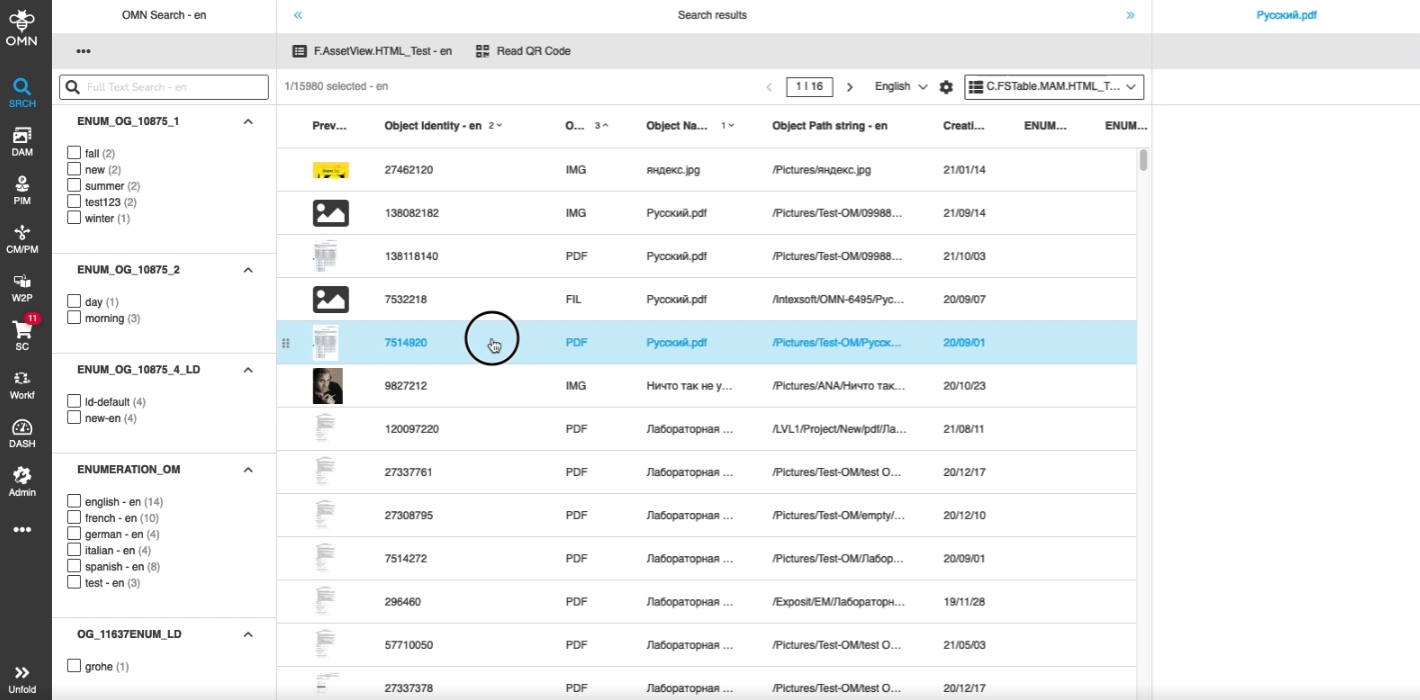Enable the 'morning' filter checkbox
Image resolution: width=1420 pixels, height=700 pixels.
click(x=74, y=318)
